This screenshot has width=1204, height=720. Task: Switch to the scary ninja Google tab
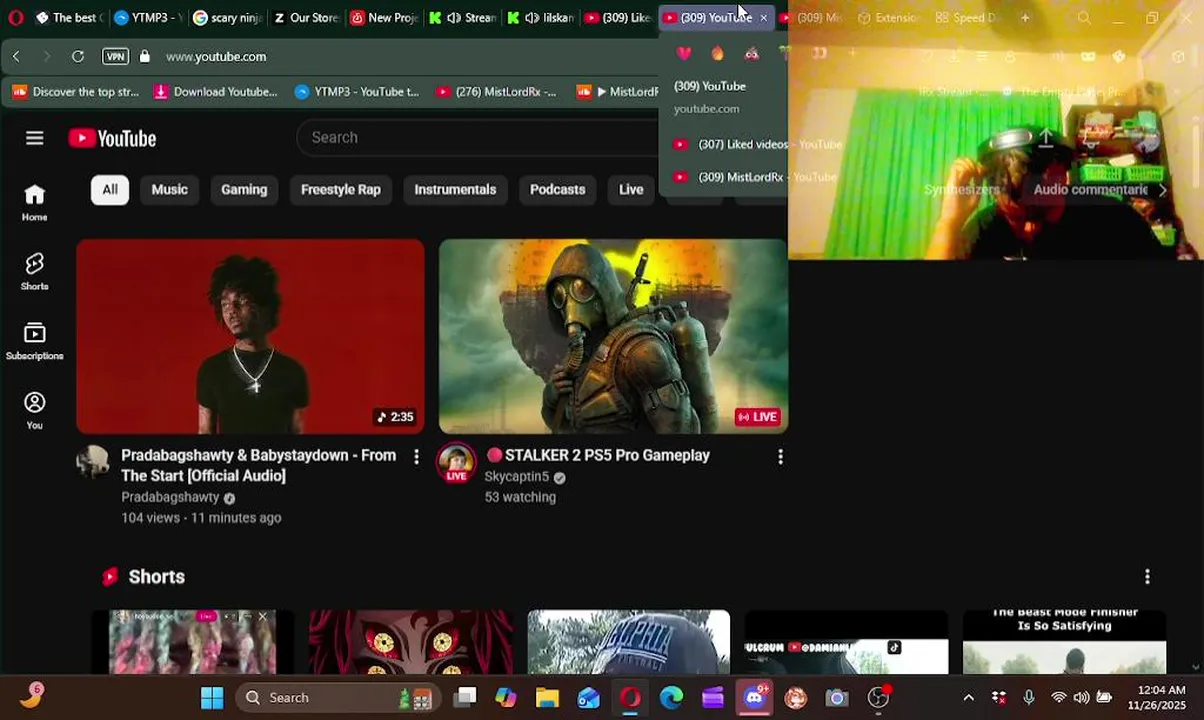[x=227, y=17]
